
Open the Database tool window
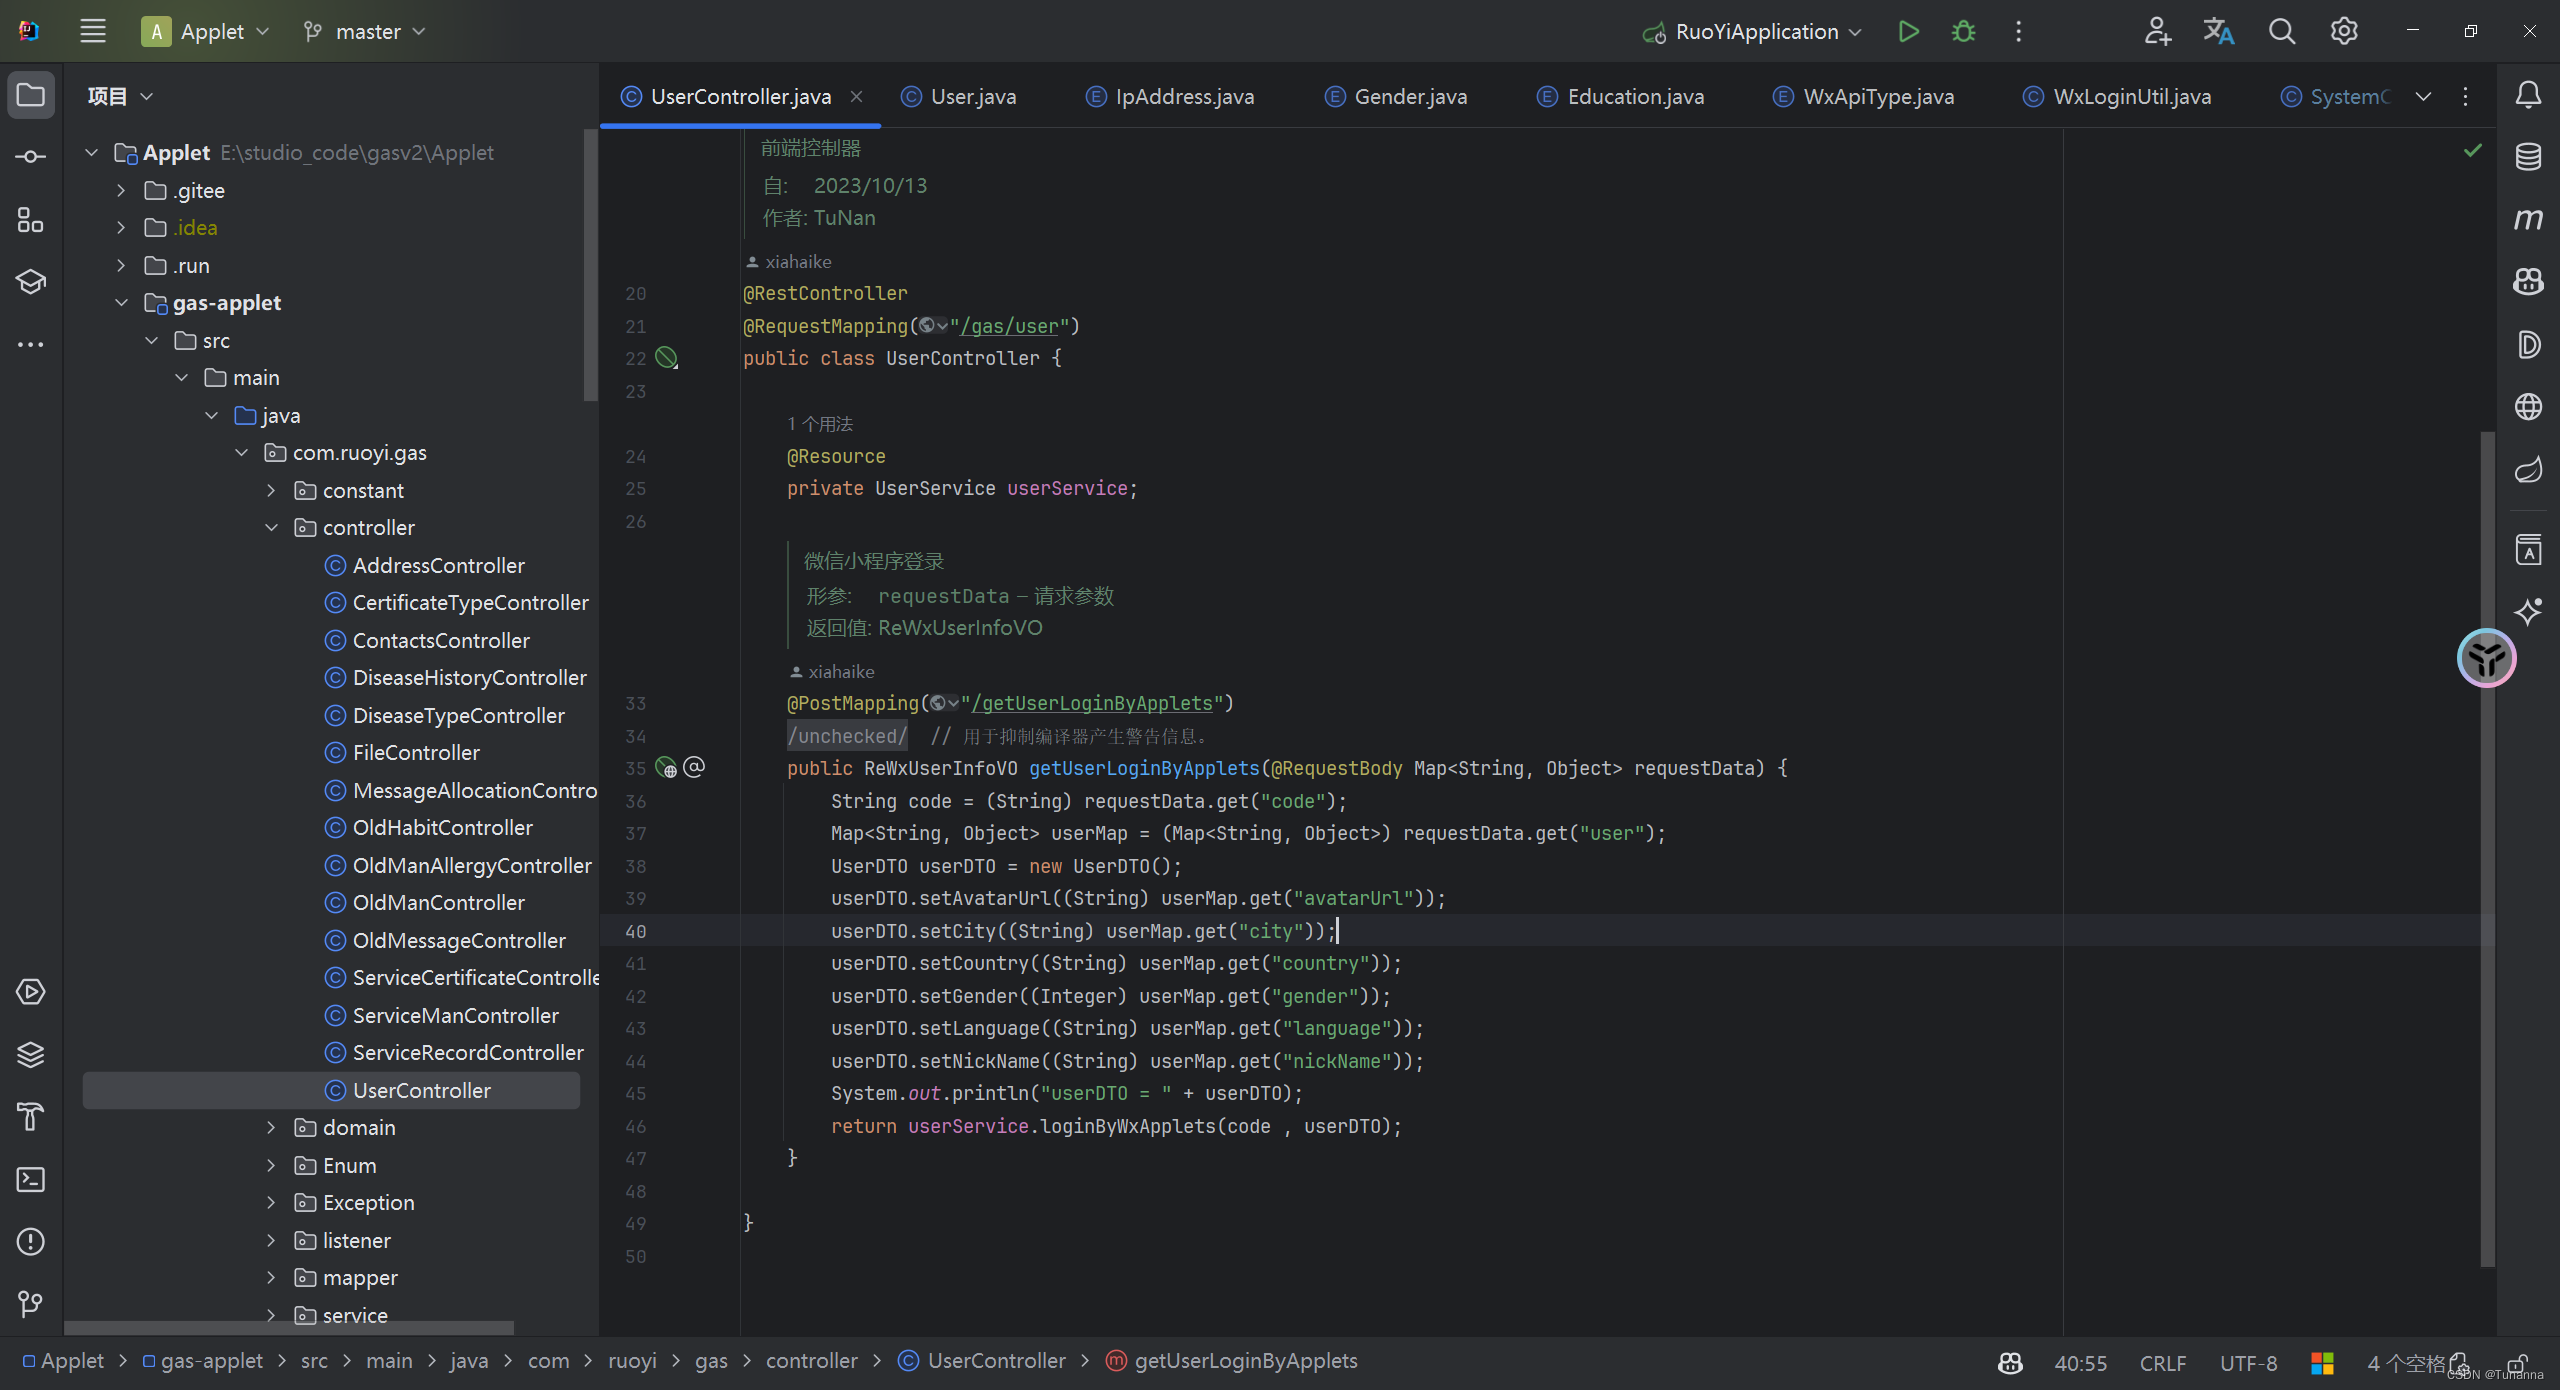click(x=2528, y=157)
